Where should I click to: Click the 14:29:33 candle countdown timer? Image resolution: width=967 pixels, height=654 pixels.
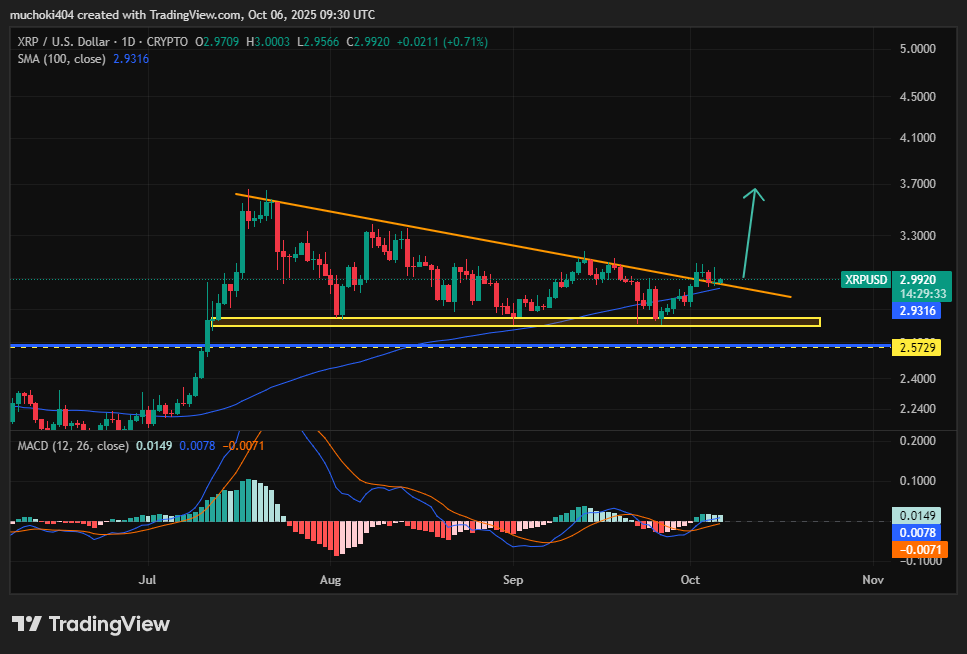pyautogui.click(x=917, y=294)
